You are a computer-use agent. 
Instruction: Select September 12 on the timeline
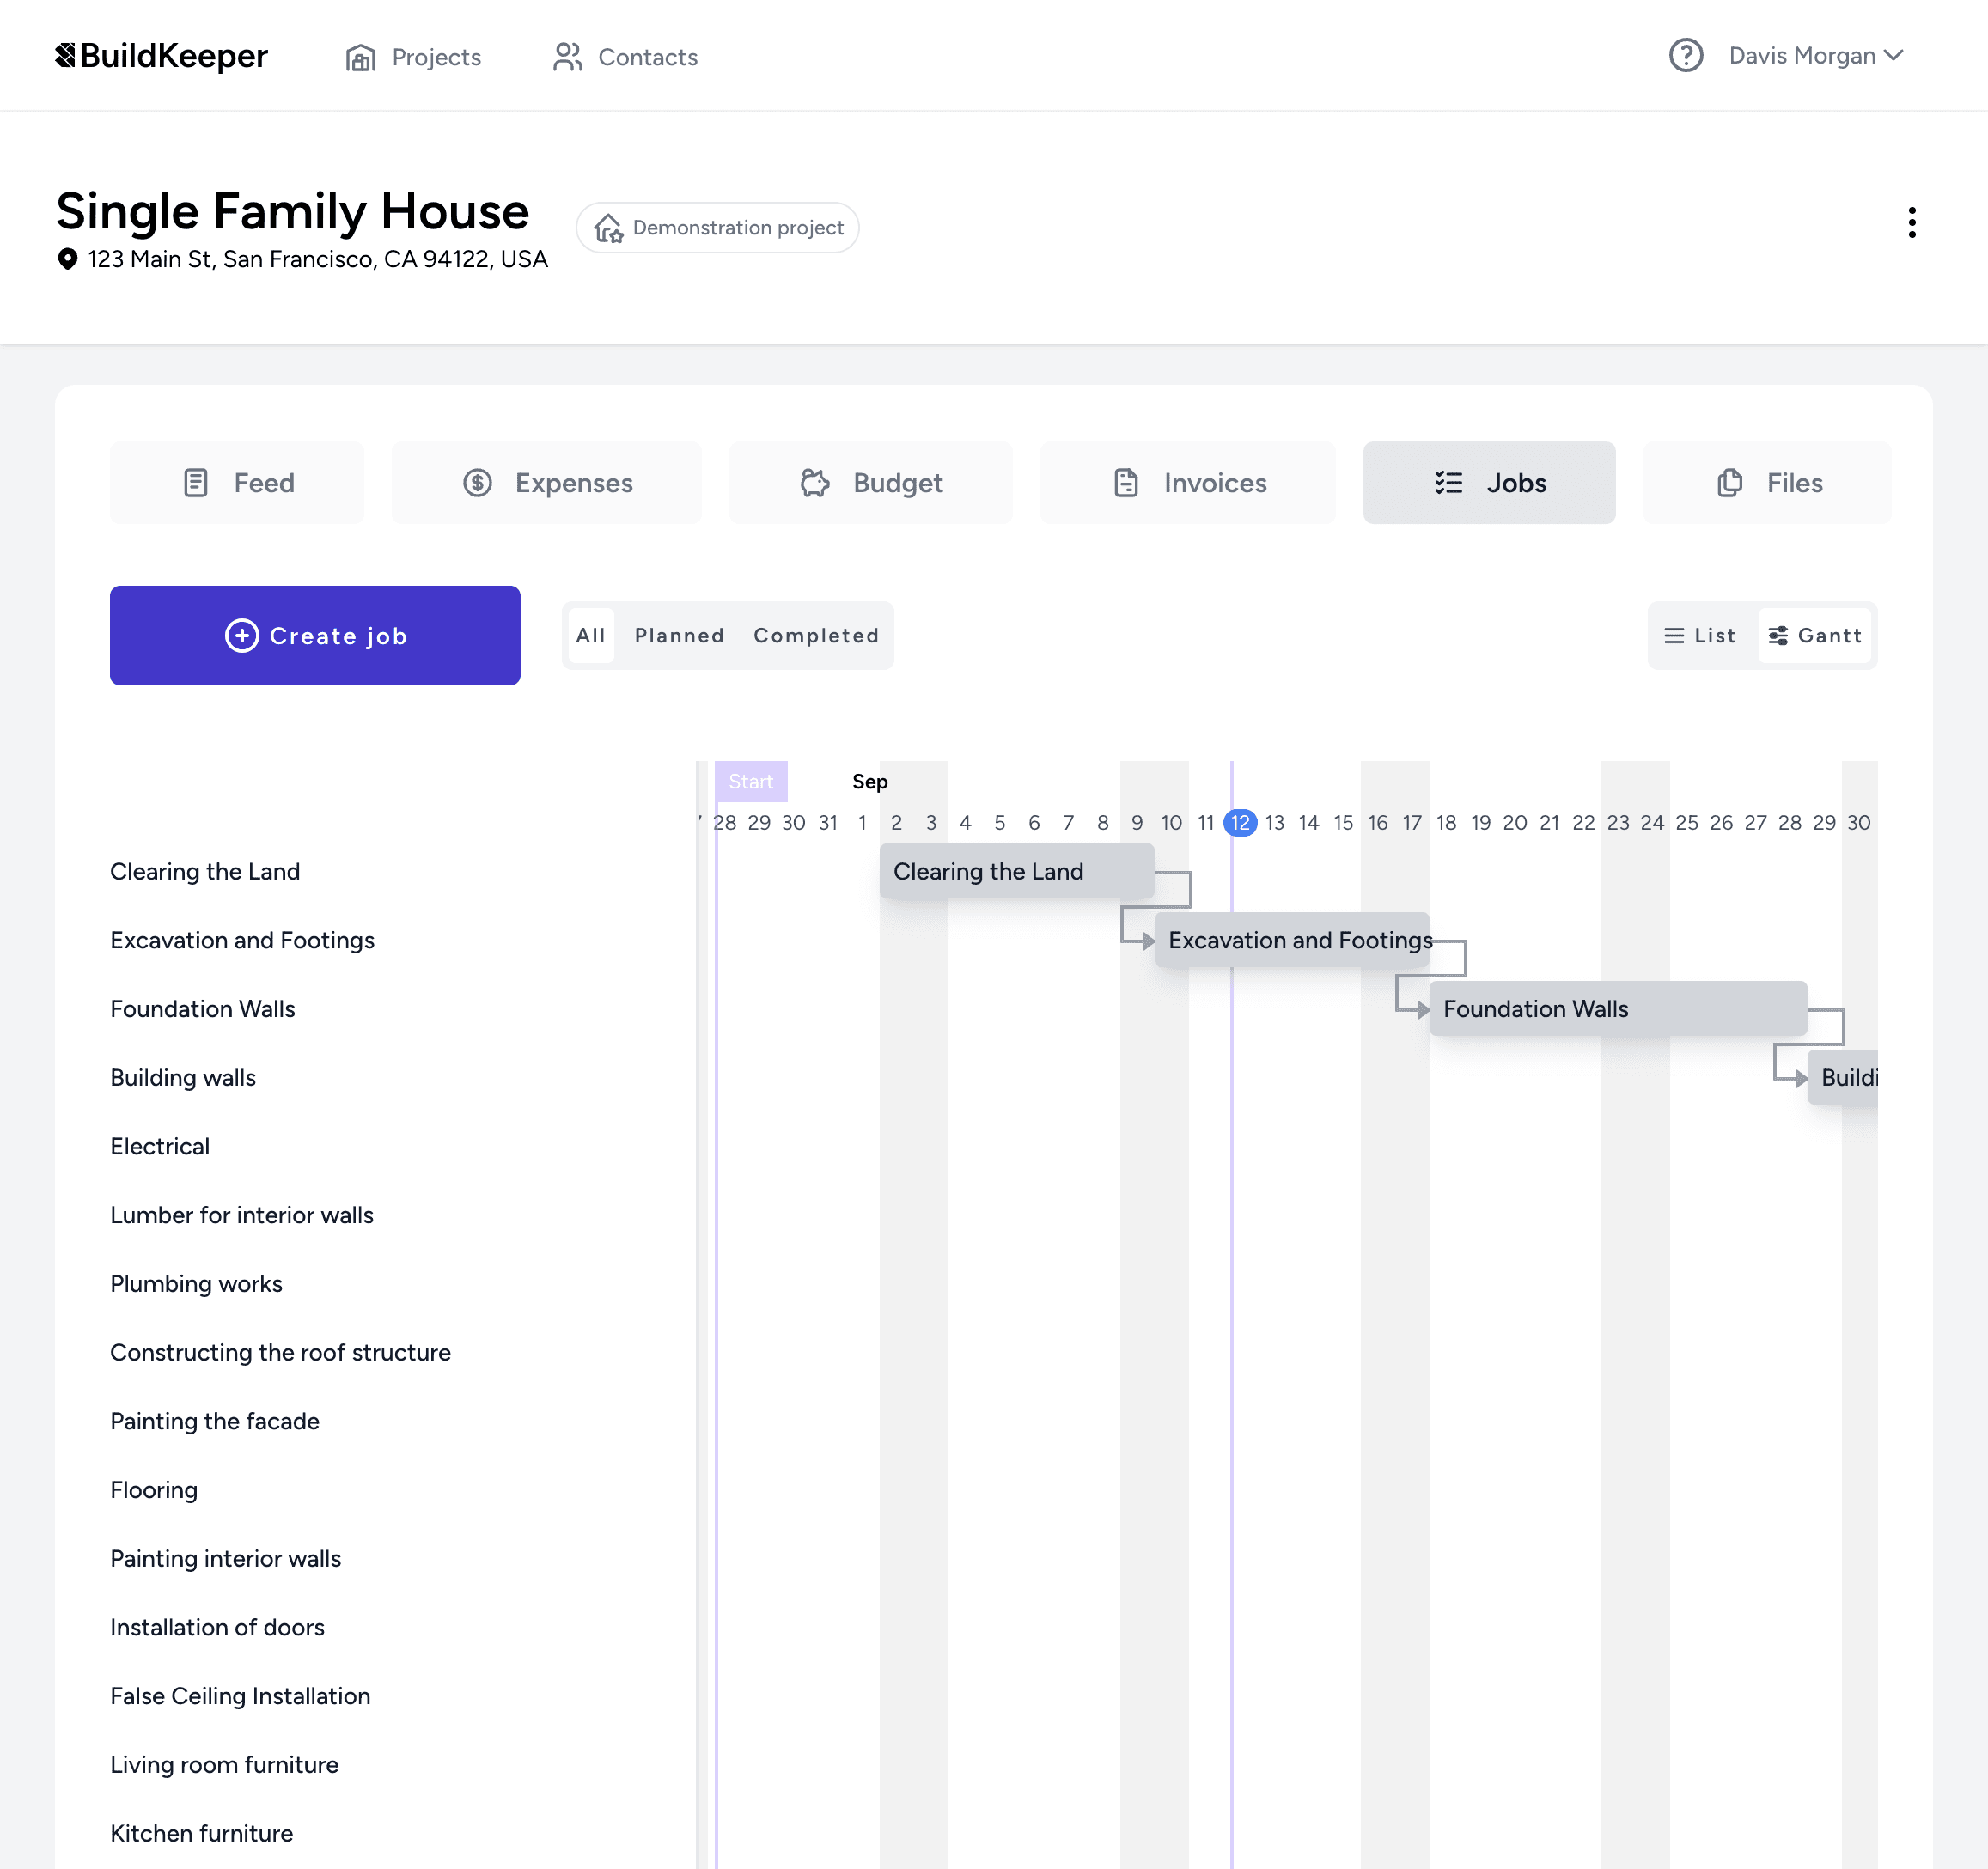1240,822
